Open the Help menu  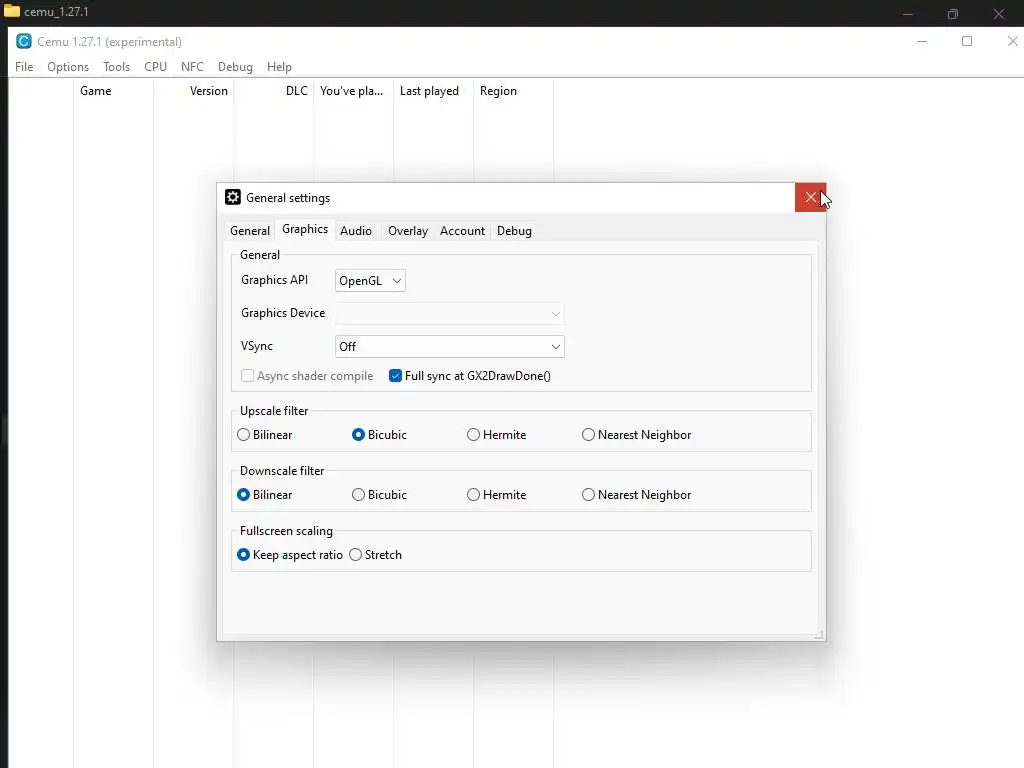279,67
